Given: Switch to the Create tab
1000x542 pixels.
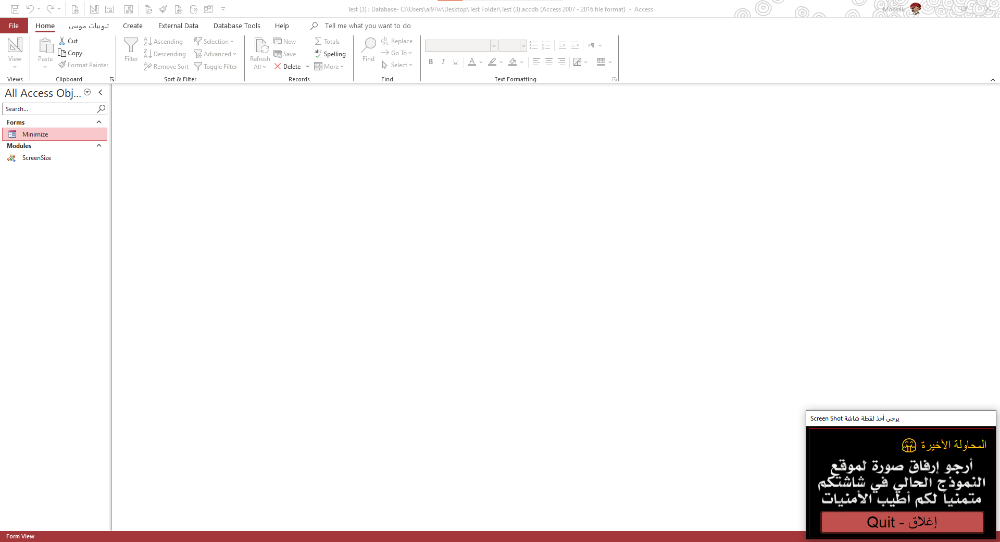Looking at the screenshot, I should pyautogui.click(x=132, y=26).
